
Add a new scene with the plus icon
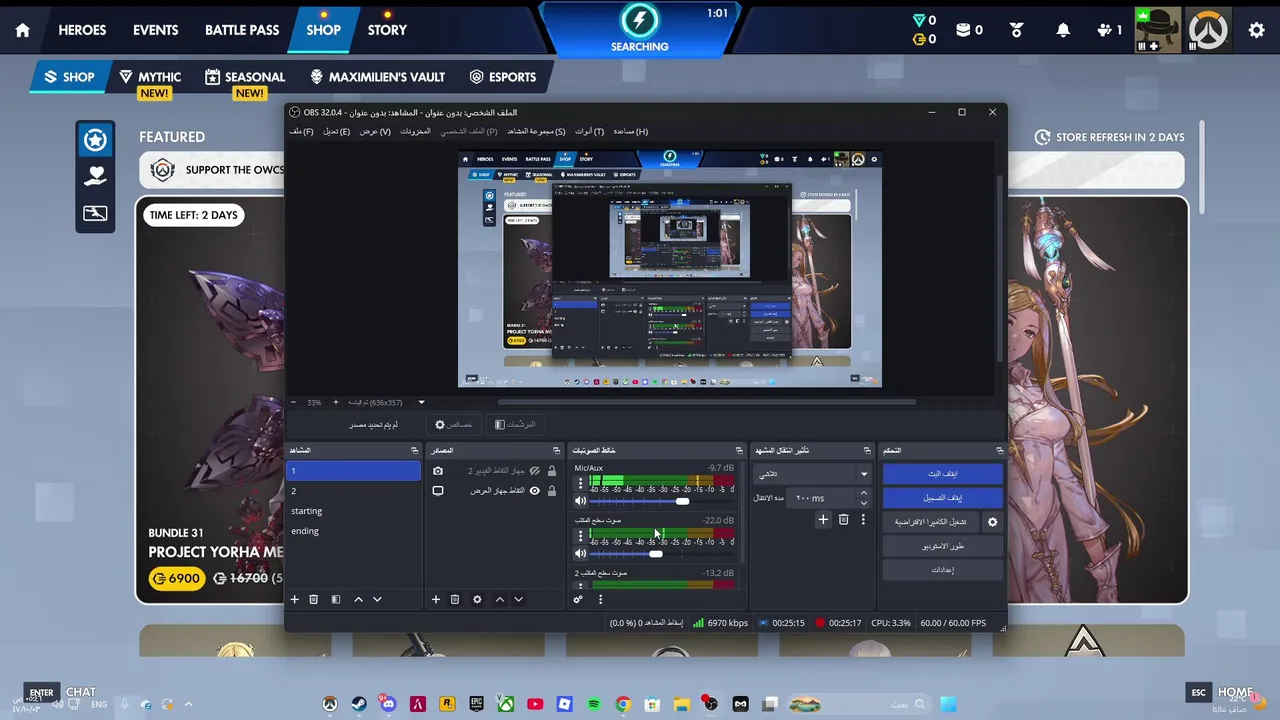tap(295, 599)
